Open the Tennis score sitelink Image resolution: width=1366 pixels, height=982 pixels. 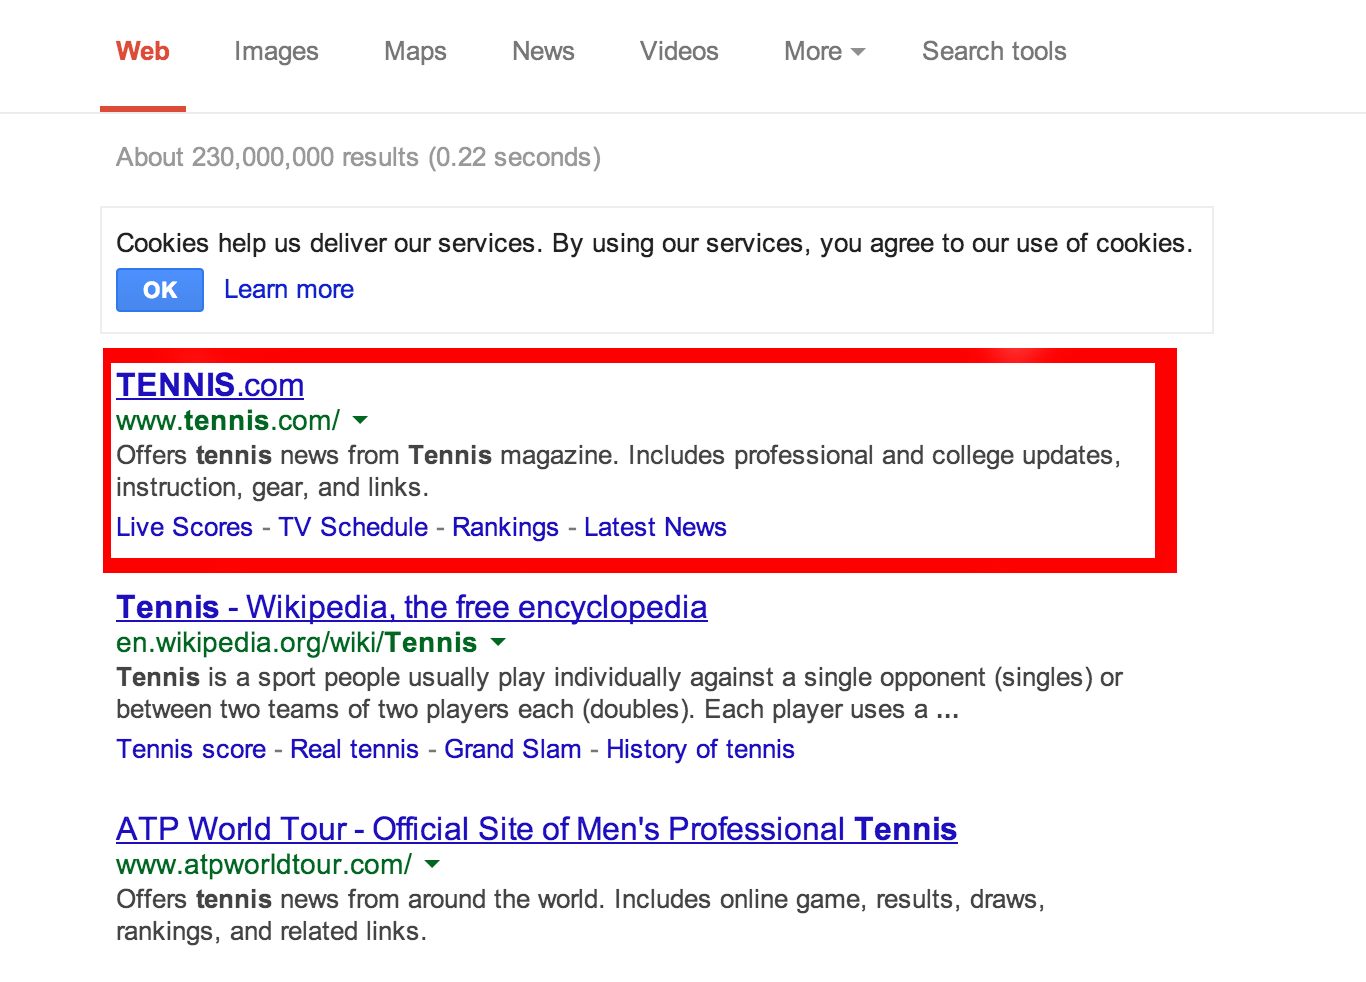click(191, 749)
